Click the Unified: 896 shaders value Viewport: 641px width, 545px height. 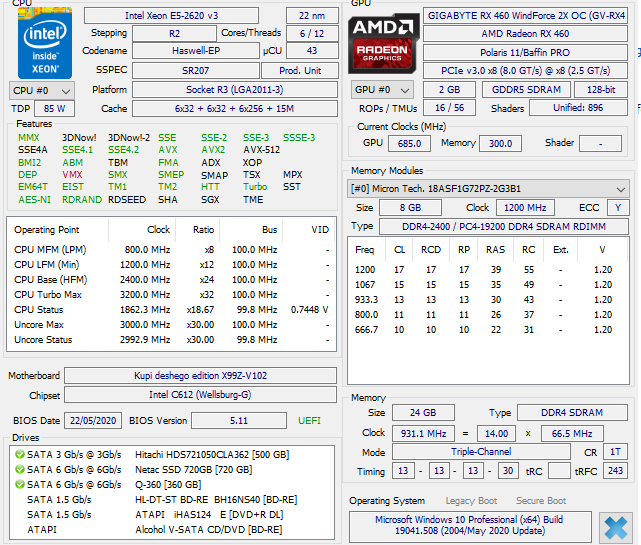pyautogui.click(x=578, y=108)
